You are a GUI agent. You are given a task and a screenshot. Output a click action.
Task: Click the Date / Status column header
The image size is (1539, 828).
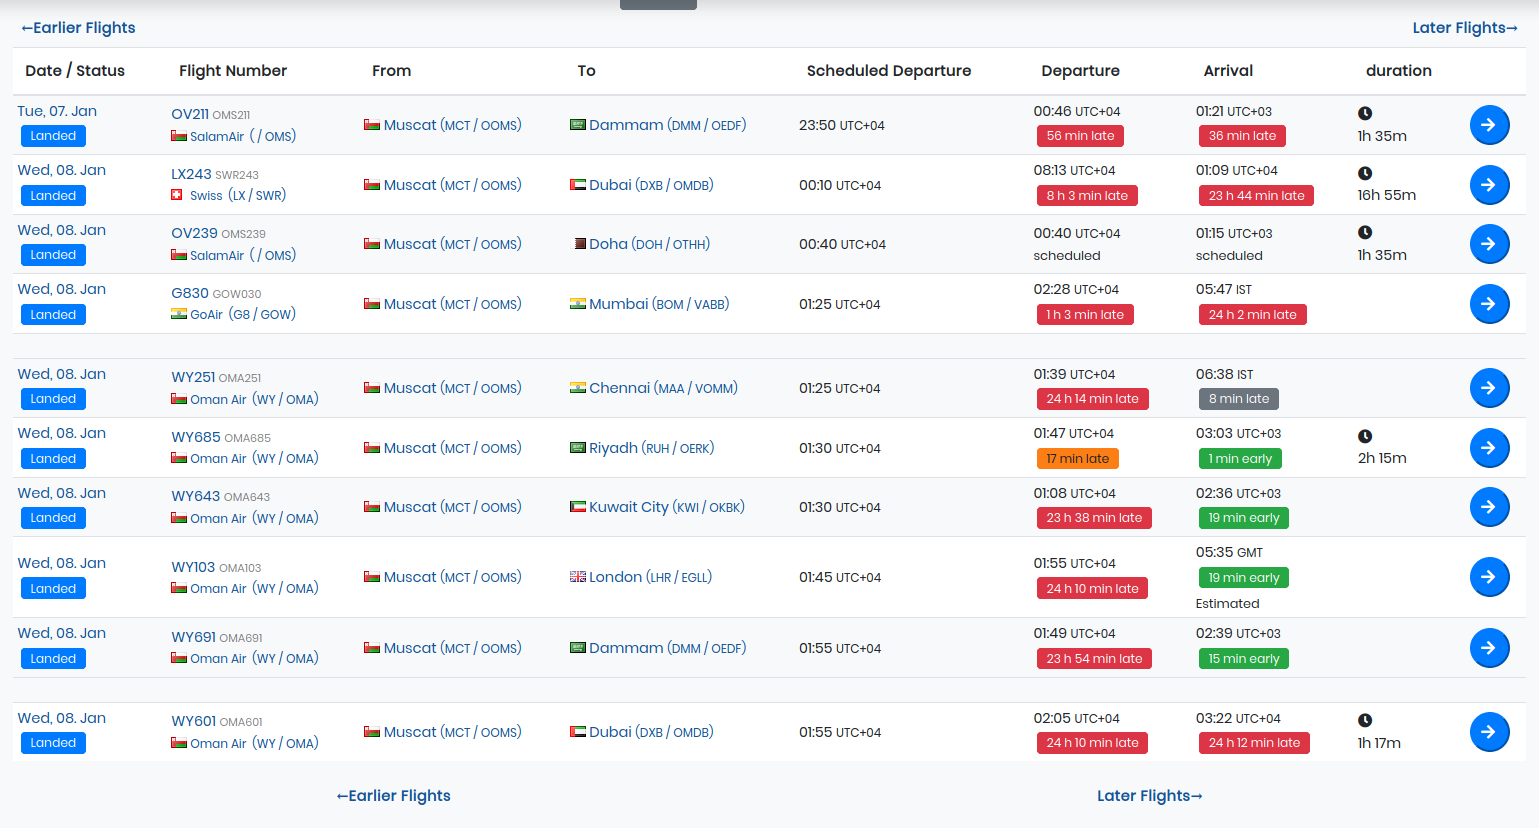(75, 71)
